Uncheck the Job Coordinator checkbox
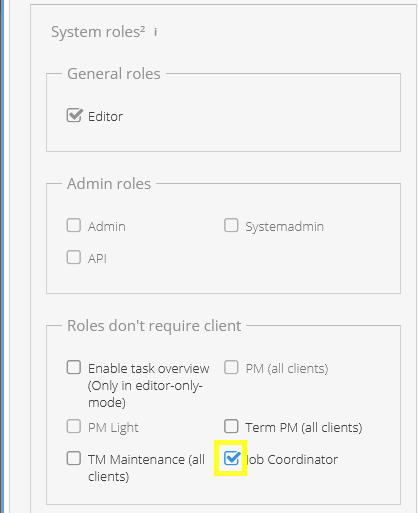This screenshot has height=513, width=418. pyautogui.click(x=231, y=458)
